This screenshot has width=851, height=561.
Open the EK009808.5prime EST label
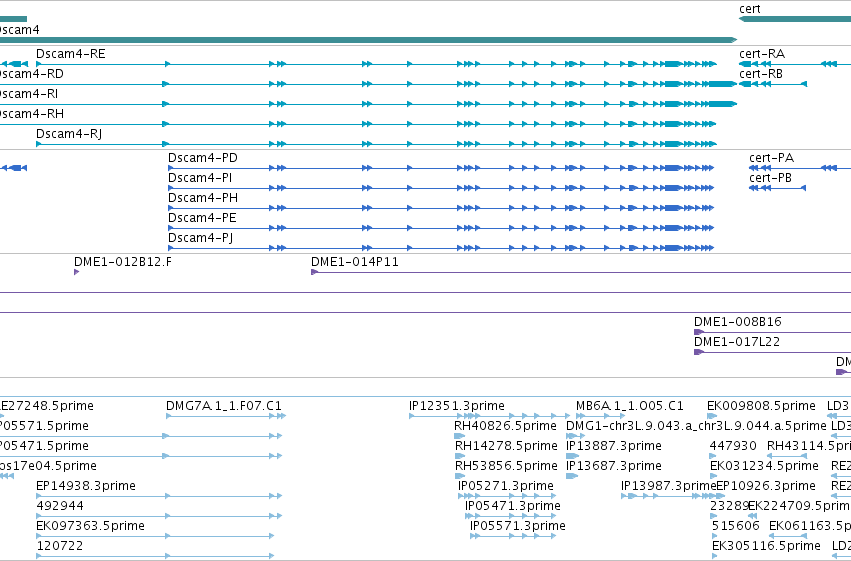click(x=761, y=406)
